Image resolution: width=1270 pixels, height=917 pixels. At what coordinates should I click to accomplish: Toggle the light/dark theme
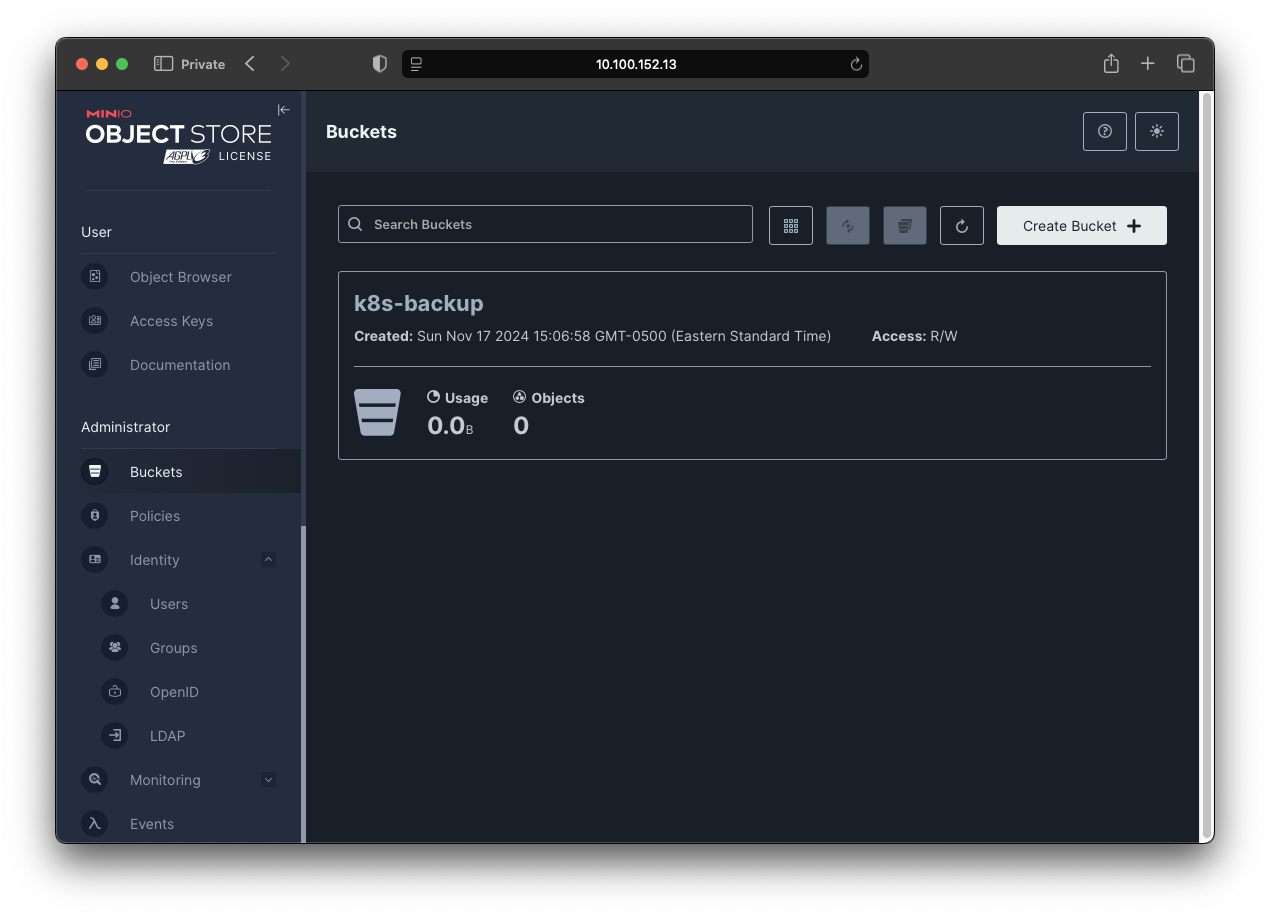[1157, 131]
